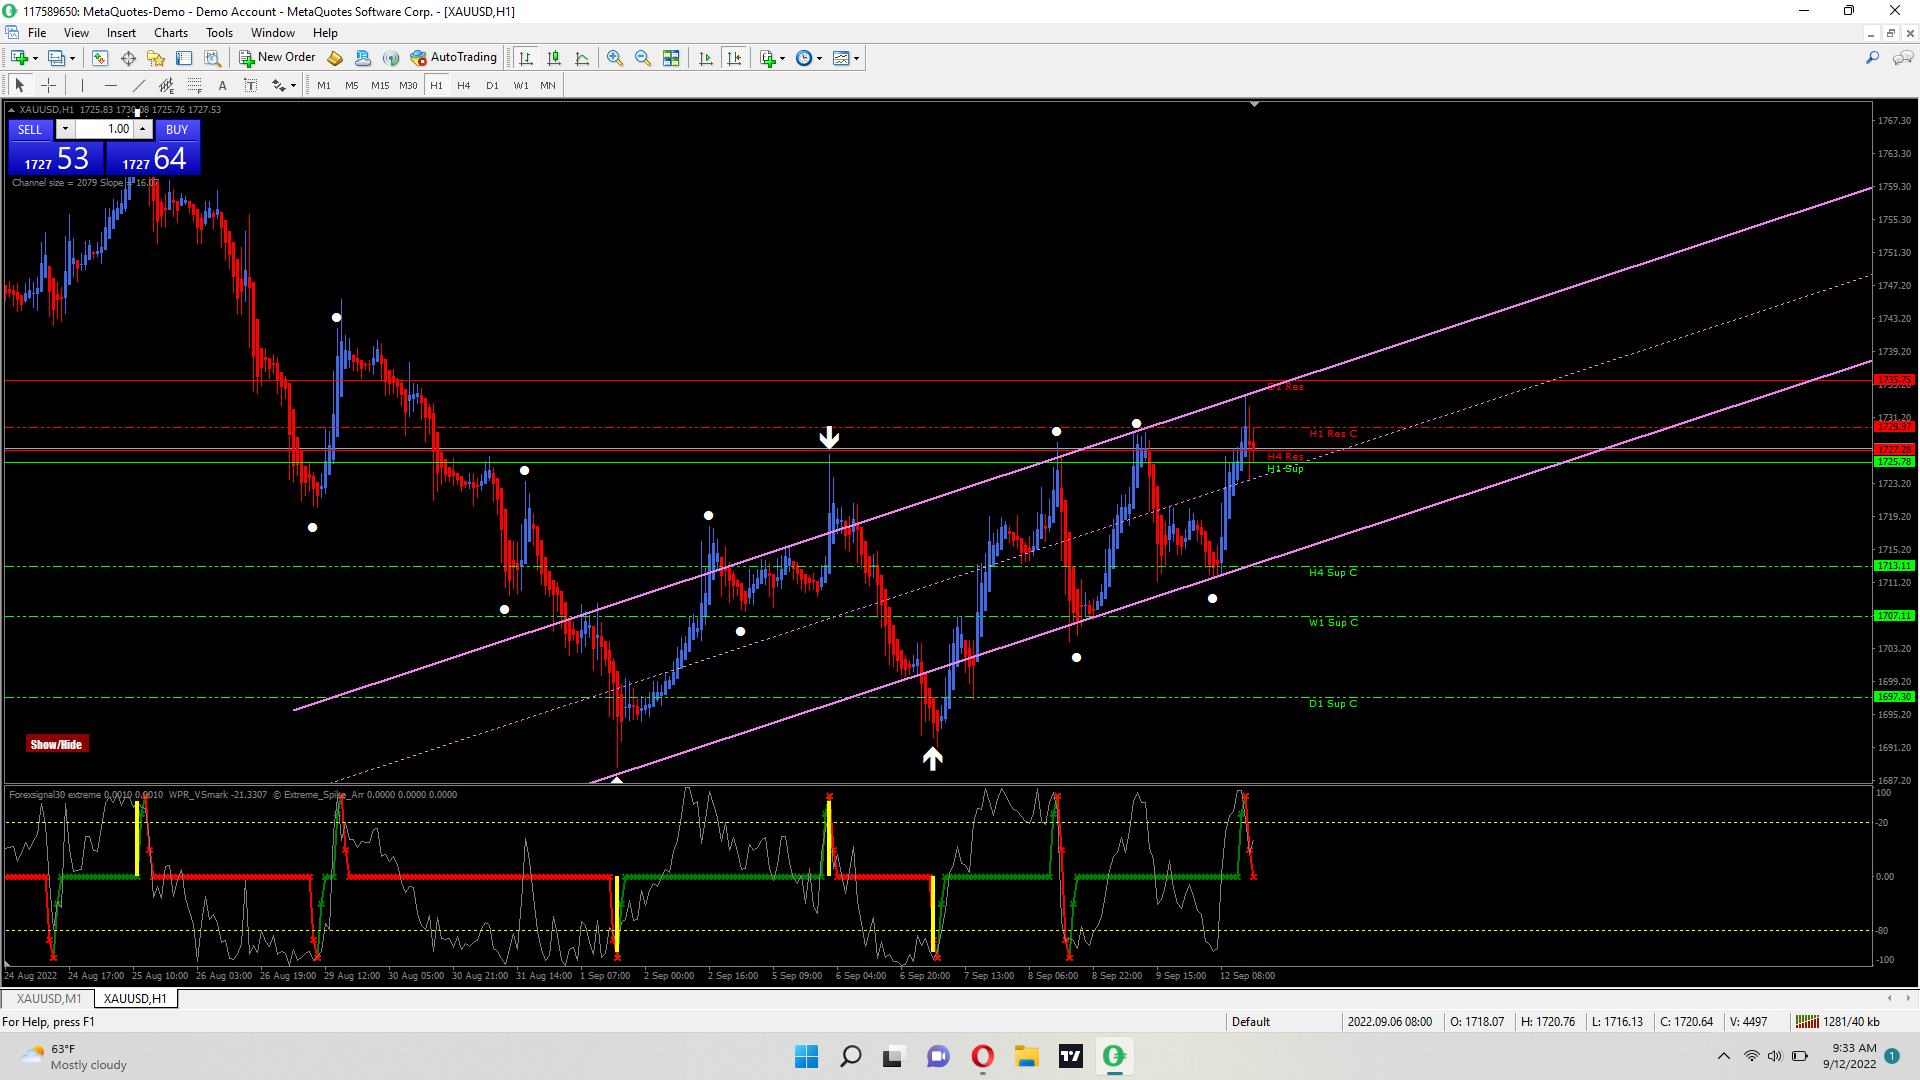Toggle the Chart Shift icon

(734, 58)
